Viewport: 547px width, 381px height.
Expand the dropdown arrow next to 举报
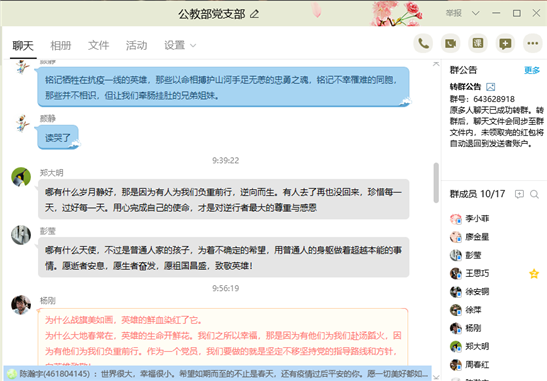click(475, 13)
